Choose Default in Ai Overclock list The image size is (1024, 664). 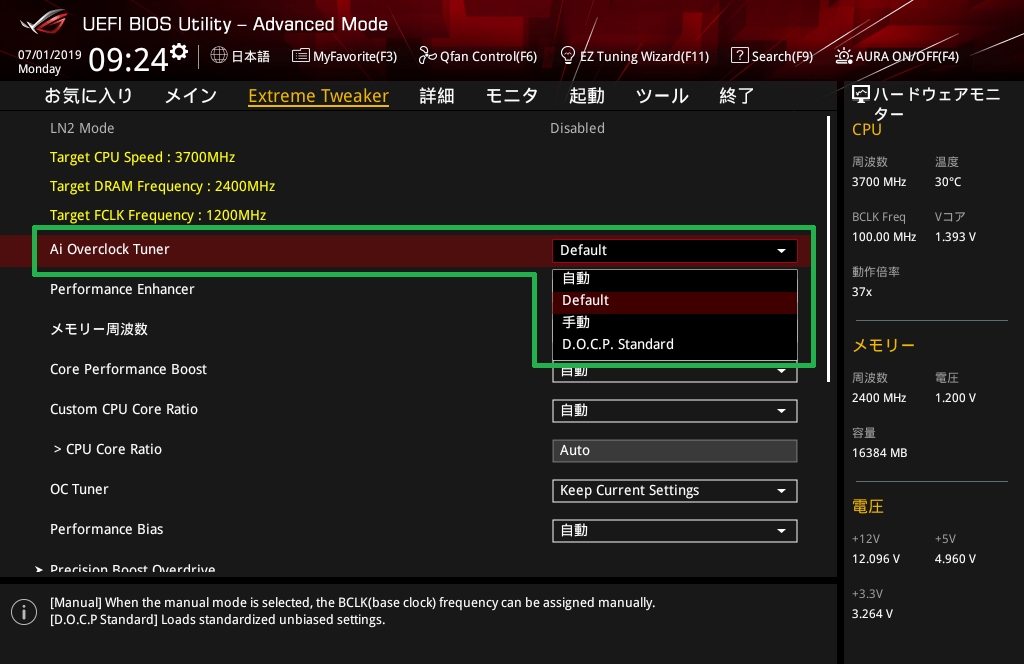pyautogui.click(x=675, y=301)
